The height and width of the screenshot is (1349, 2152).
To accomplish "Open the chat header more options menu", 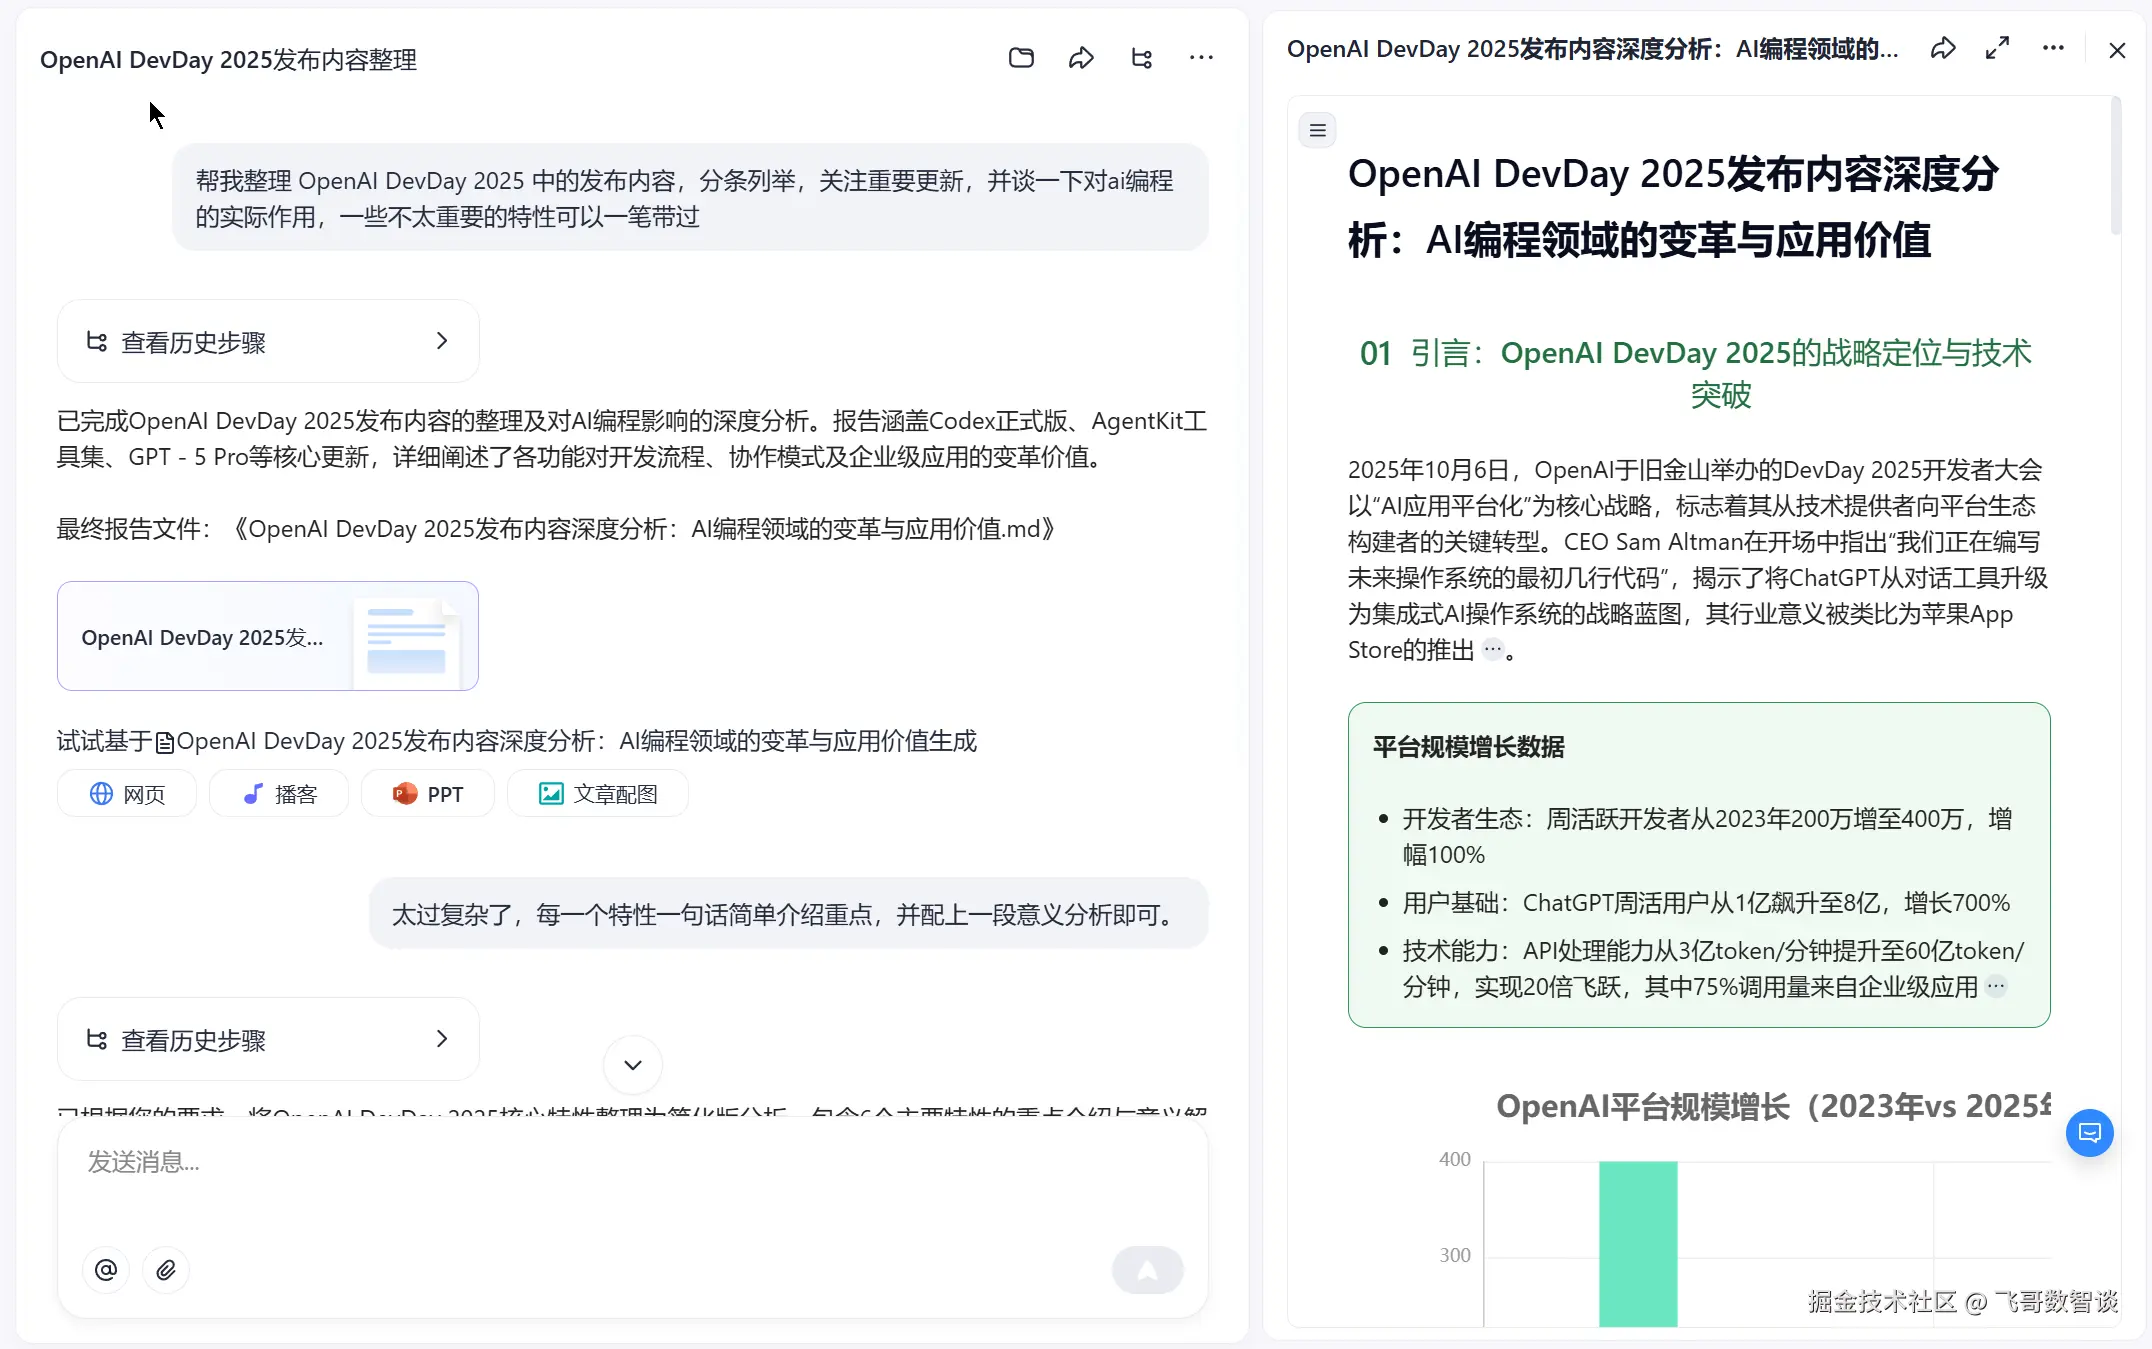I will coord(1201,58).
